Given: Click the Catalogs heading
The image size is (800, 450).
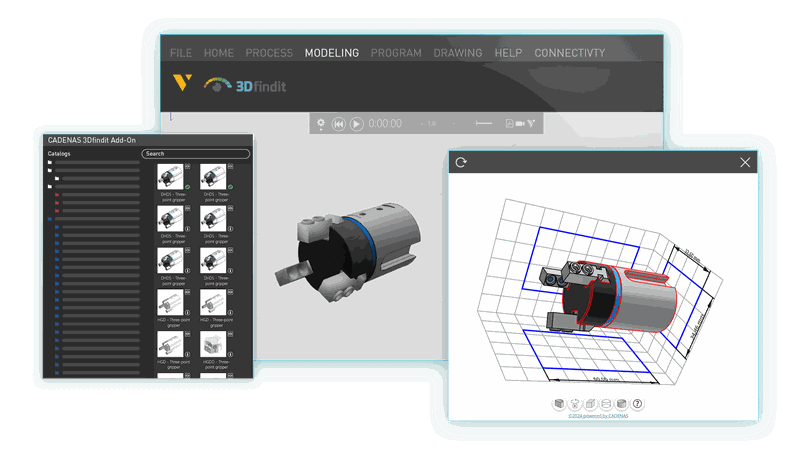Looking at the screenshot, I should click(59, 154).
